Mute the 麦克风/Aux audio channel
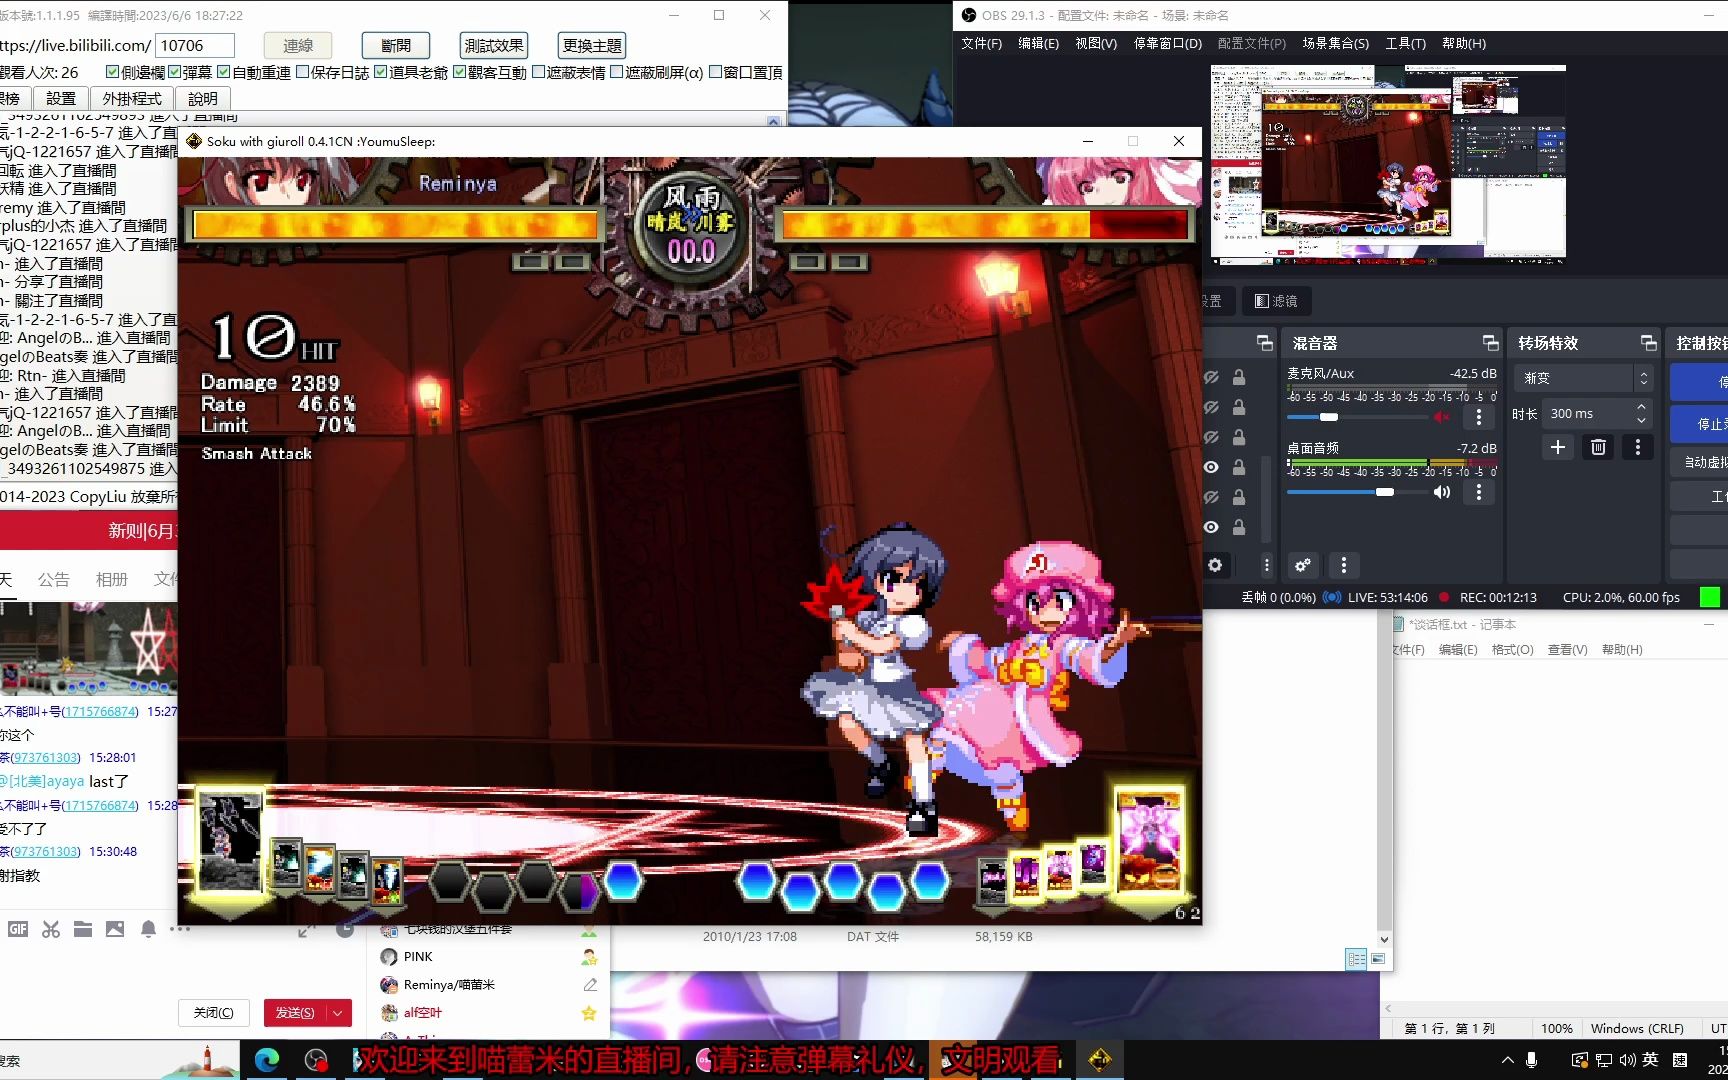This screenshot has height=1080, width=1728. tap(1441, 417)
